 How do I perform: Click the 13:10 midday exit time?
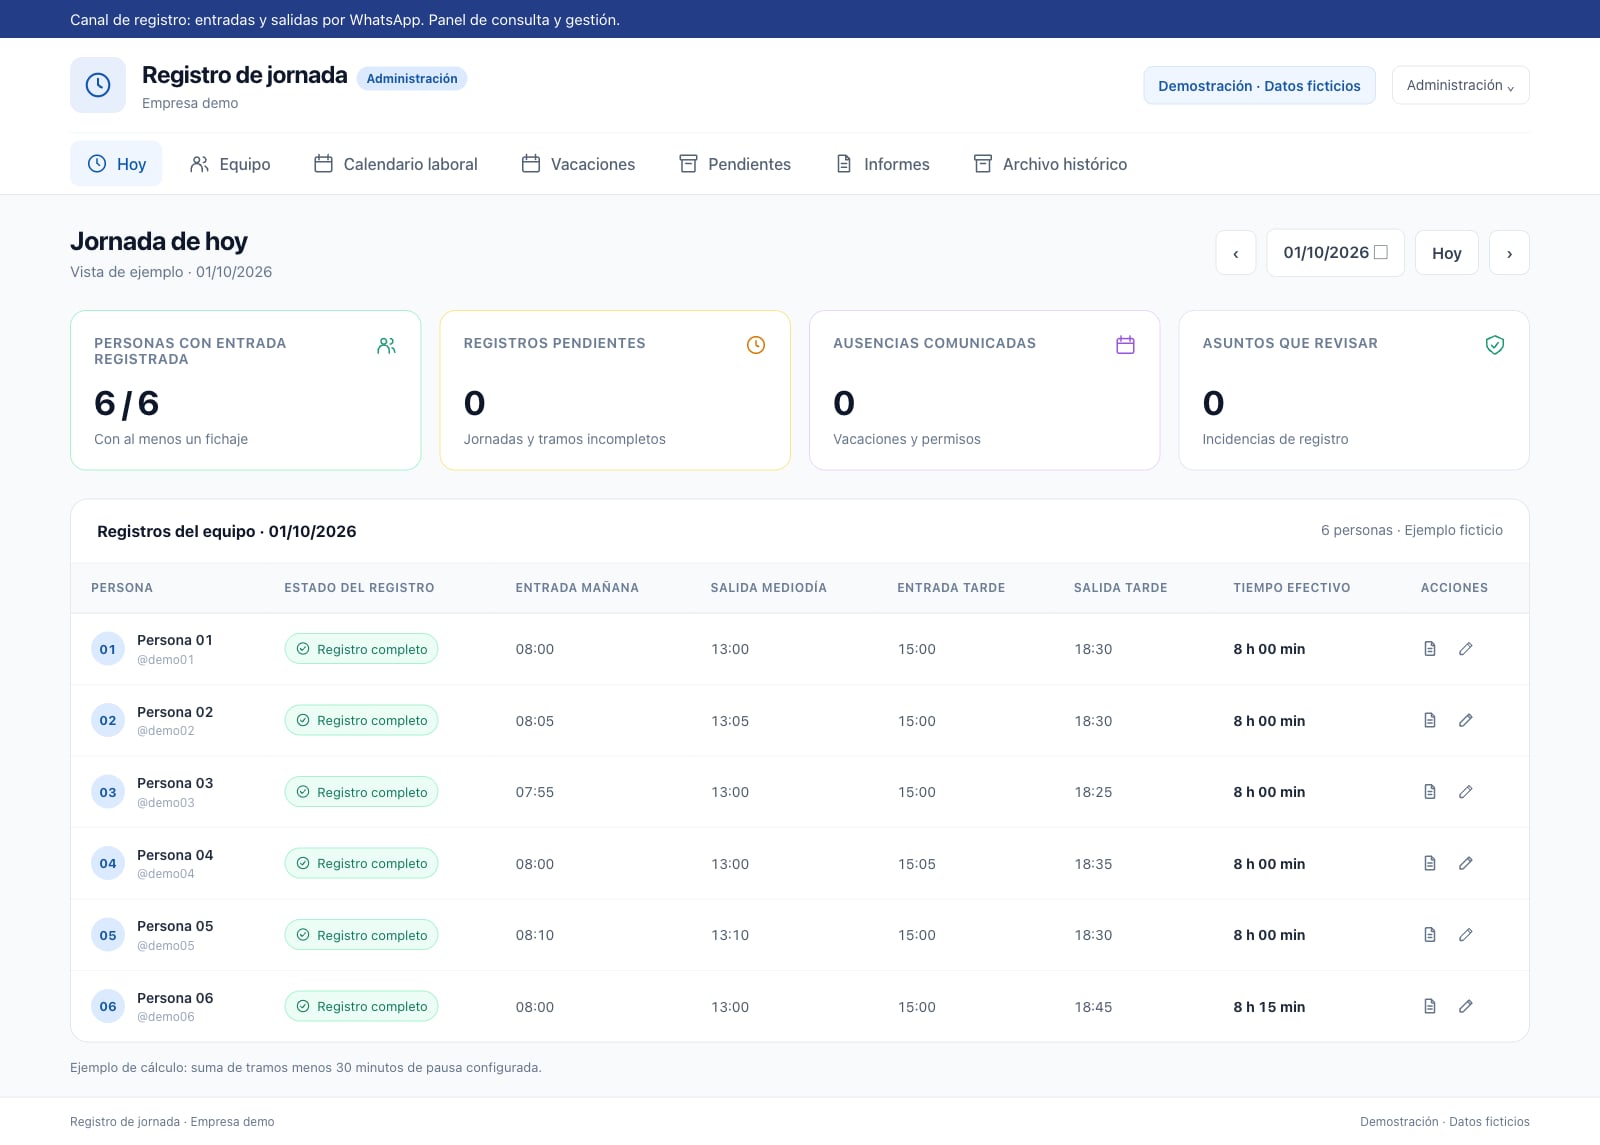point(730,935)
